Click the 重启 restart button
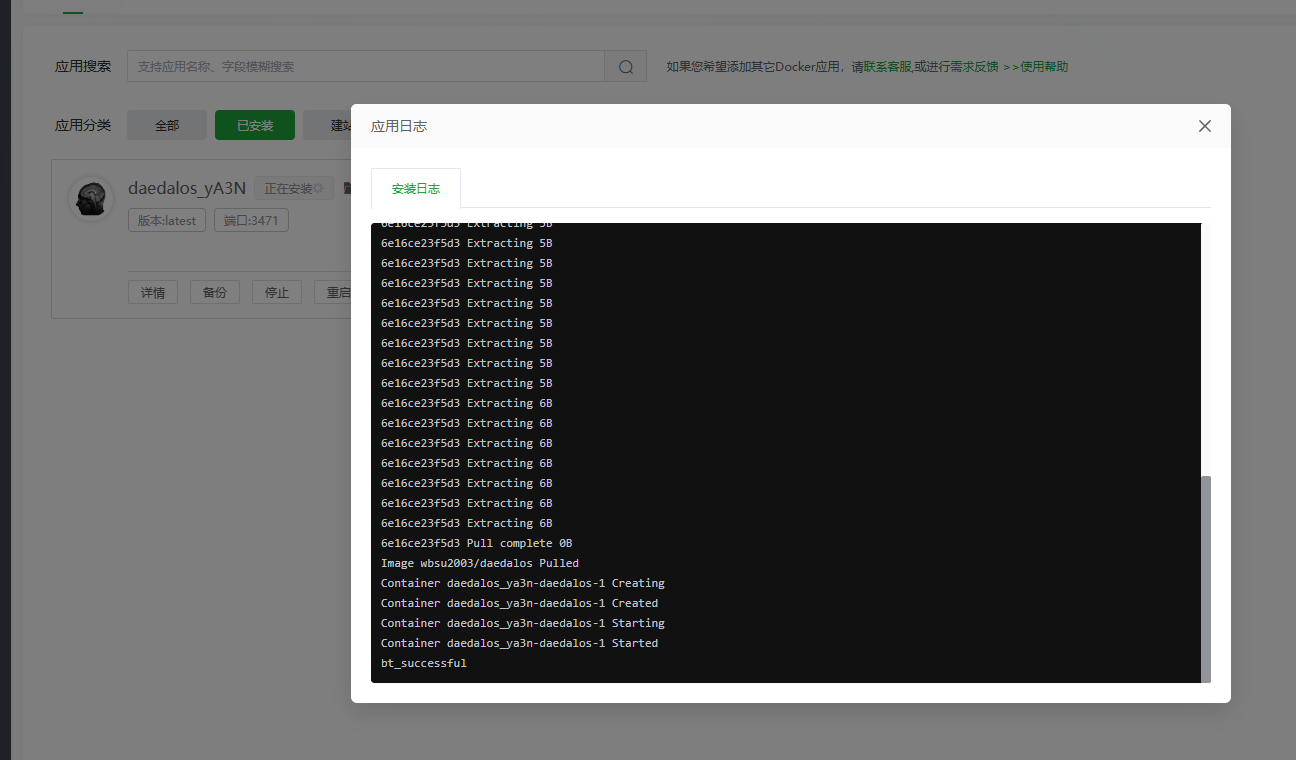The height and width of the screenshot is (760, 1296). coord(333,292)
